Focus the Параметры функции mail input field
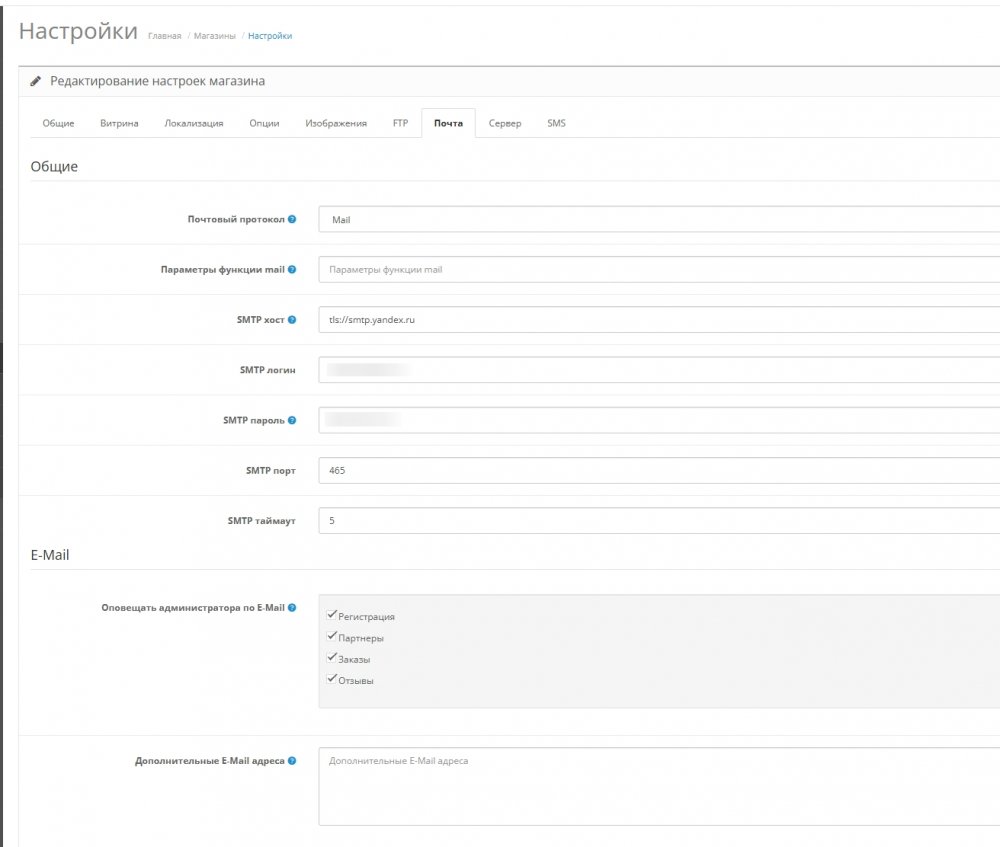The width and height of the screenshot is (1000, 847). point(659,269)
